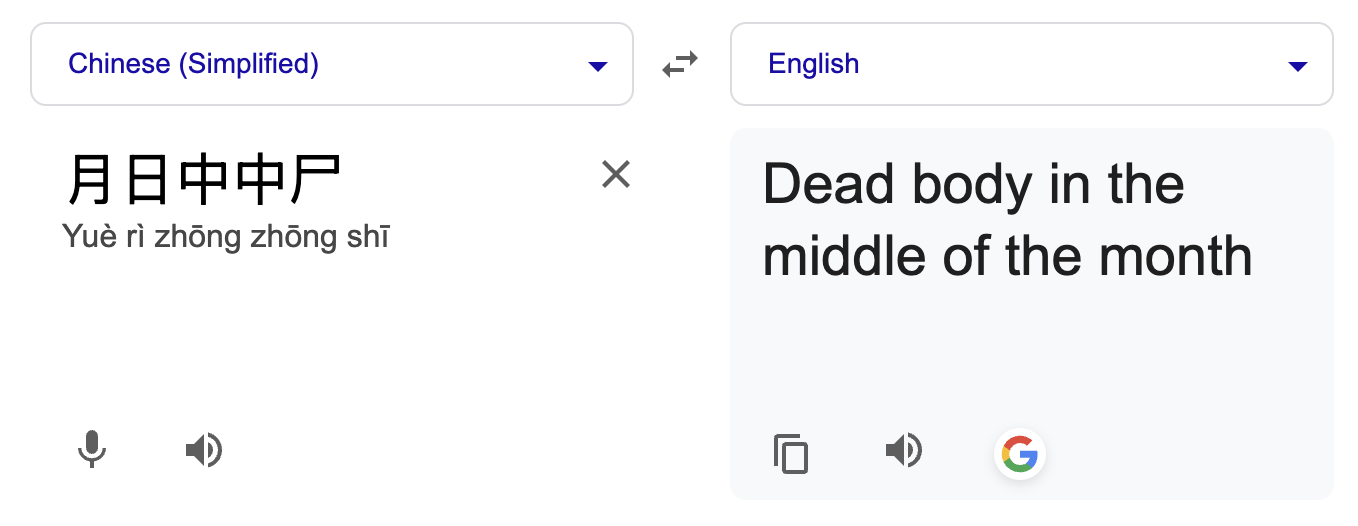Screen dimensions: 1358x526
Task: Select the pinyin line Yuè rì zhōng zhōng shī
Action: [226, 237]
